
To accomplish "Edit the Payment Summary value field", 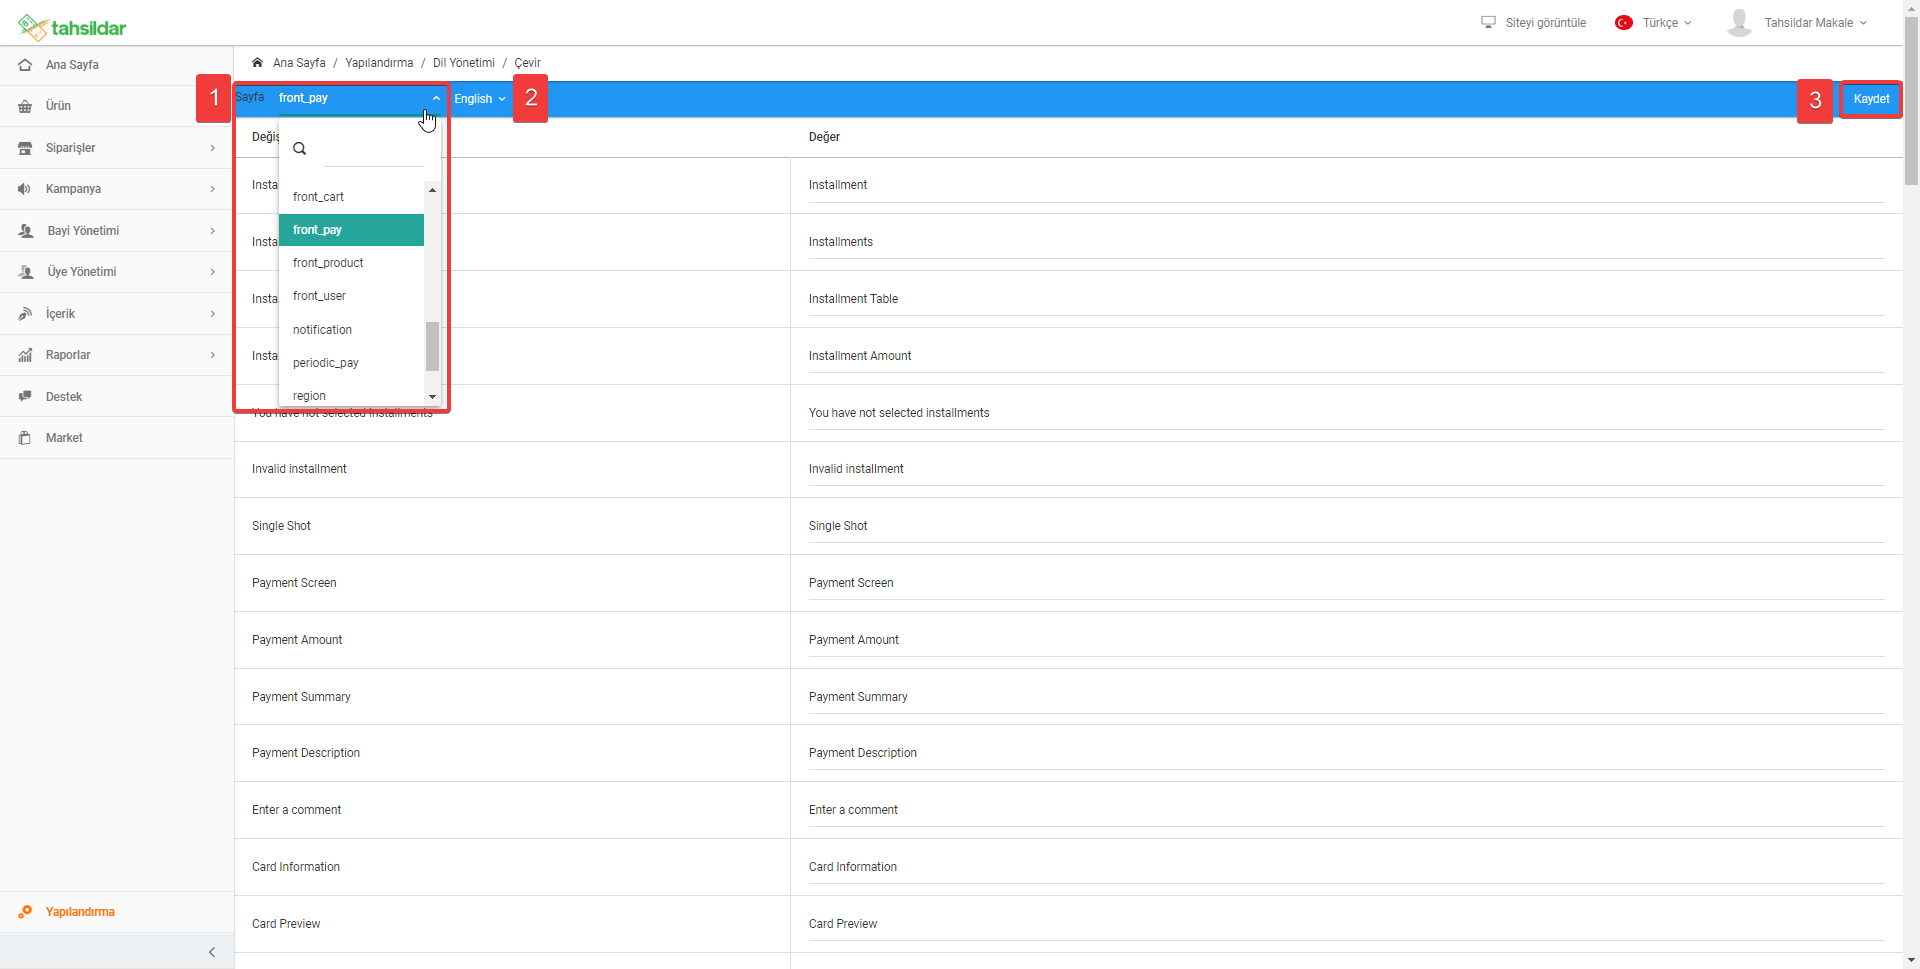I will (x=1346, y=698).
